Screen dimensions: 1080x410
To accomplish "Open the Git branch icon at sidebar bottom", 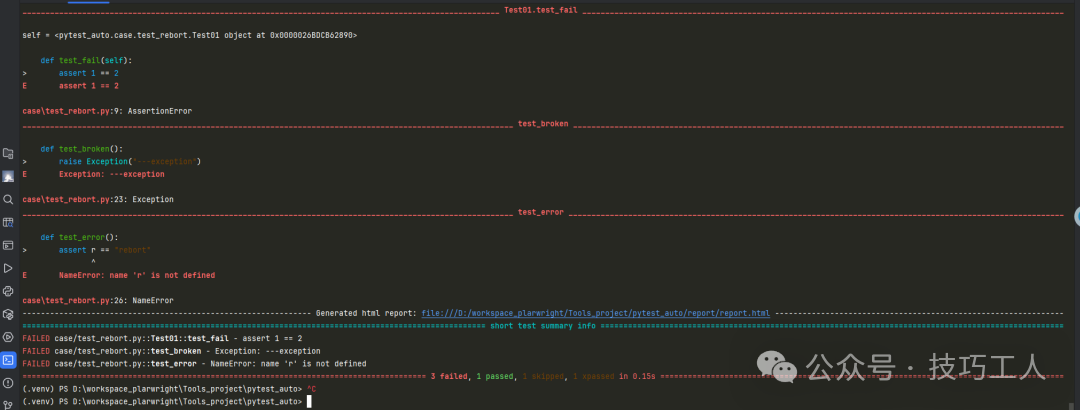I will pos(8,404).
